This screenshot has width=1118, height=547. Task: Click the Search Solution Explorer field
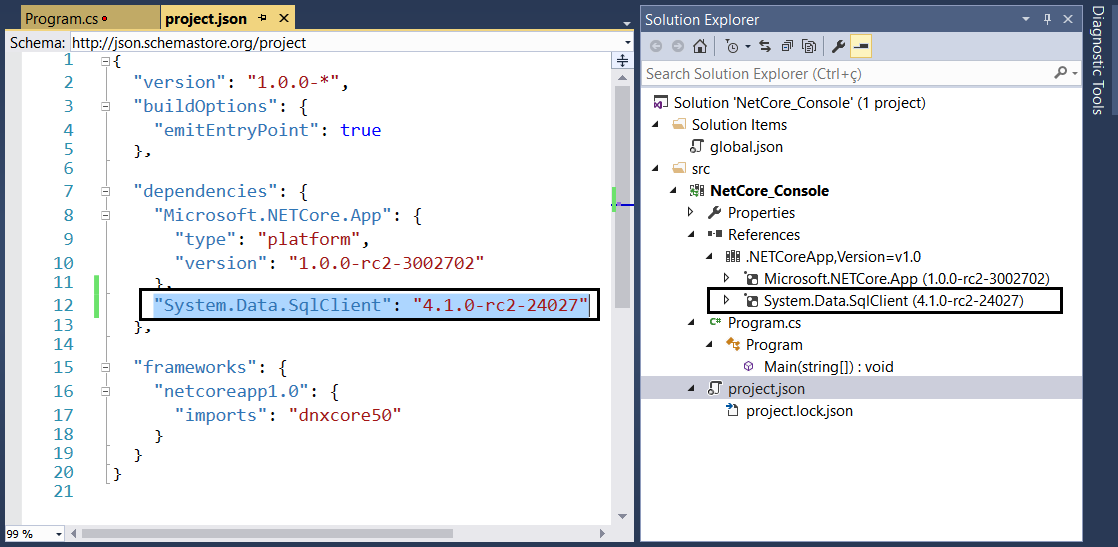tap(846, 73)
